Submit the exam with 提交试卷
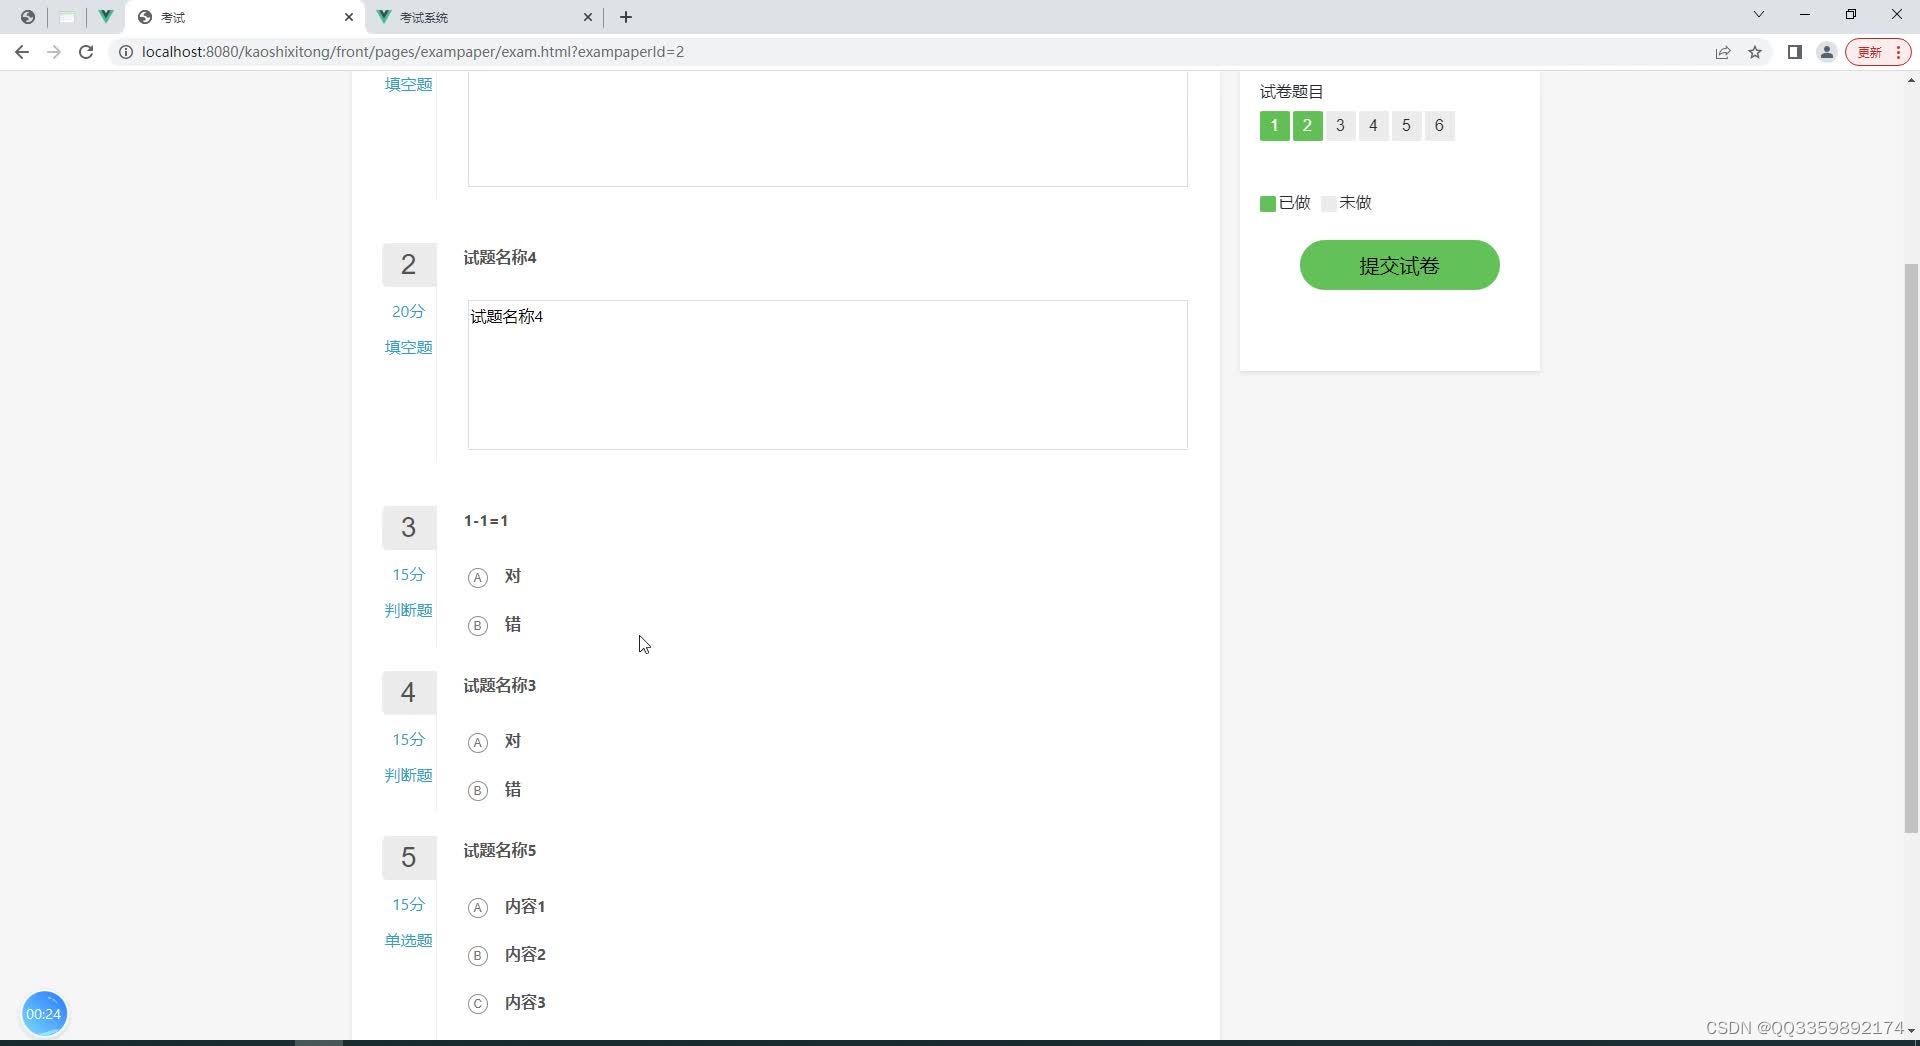Image resolution: width=1920 pixels, height=1046 pixels. [1399, 265]
